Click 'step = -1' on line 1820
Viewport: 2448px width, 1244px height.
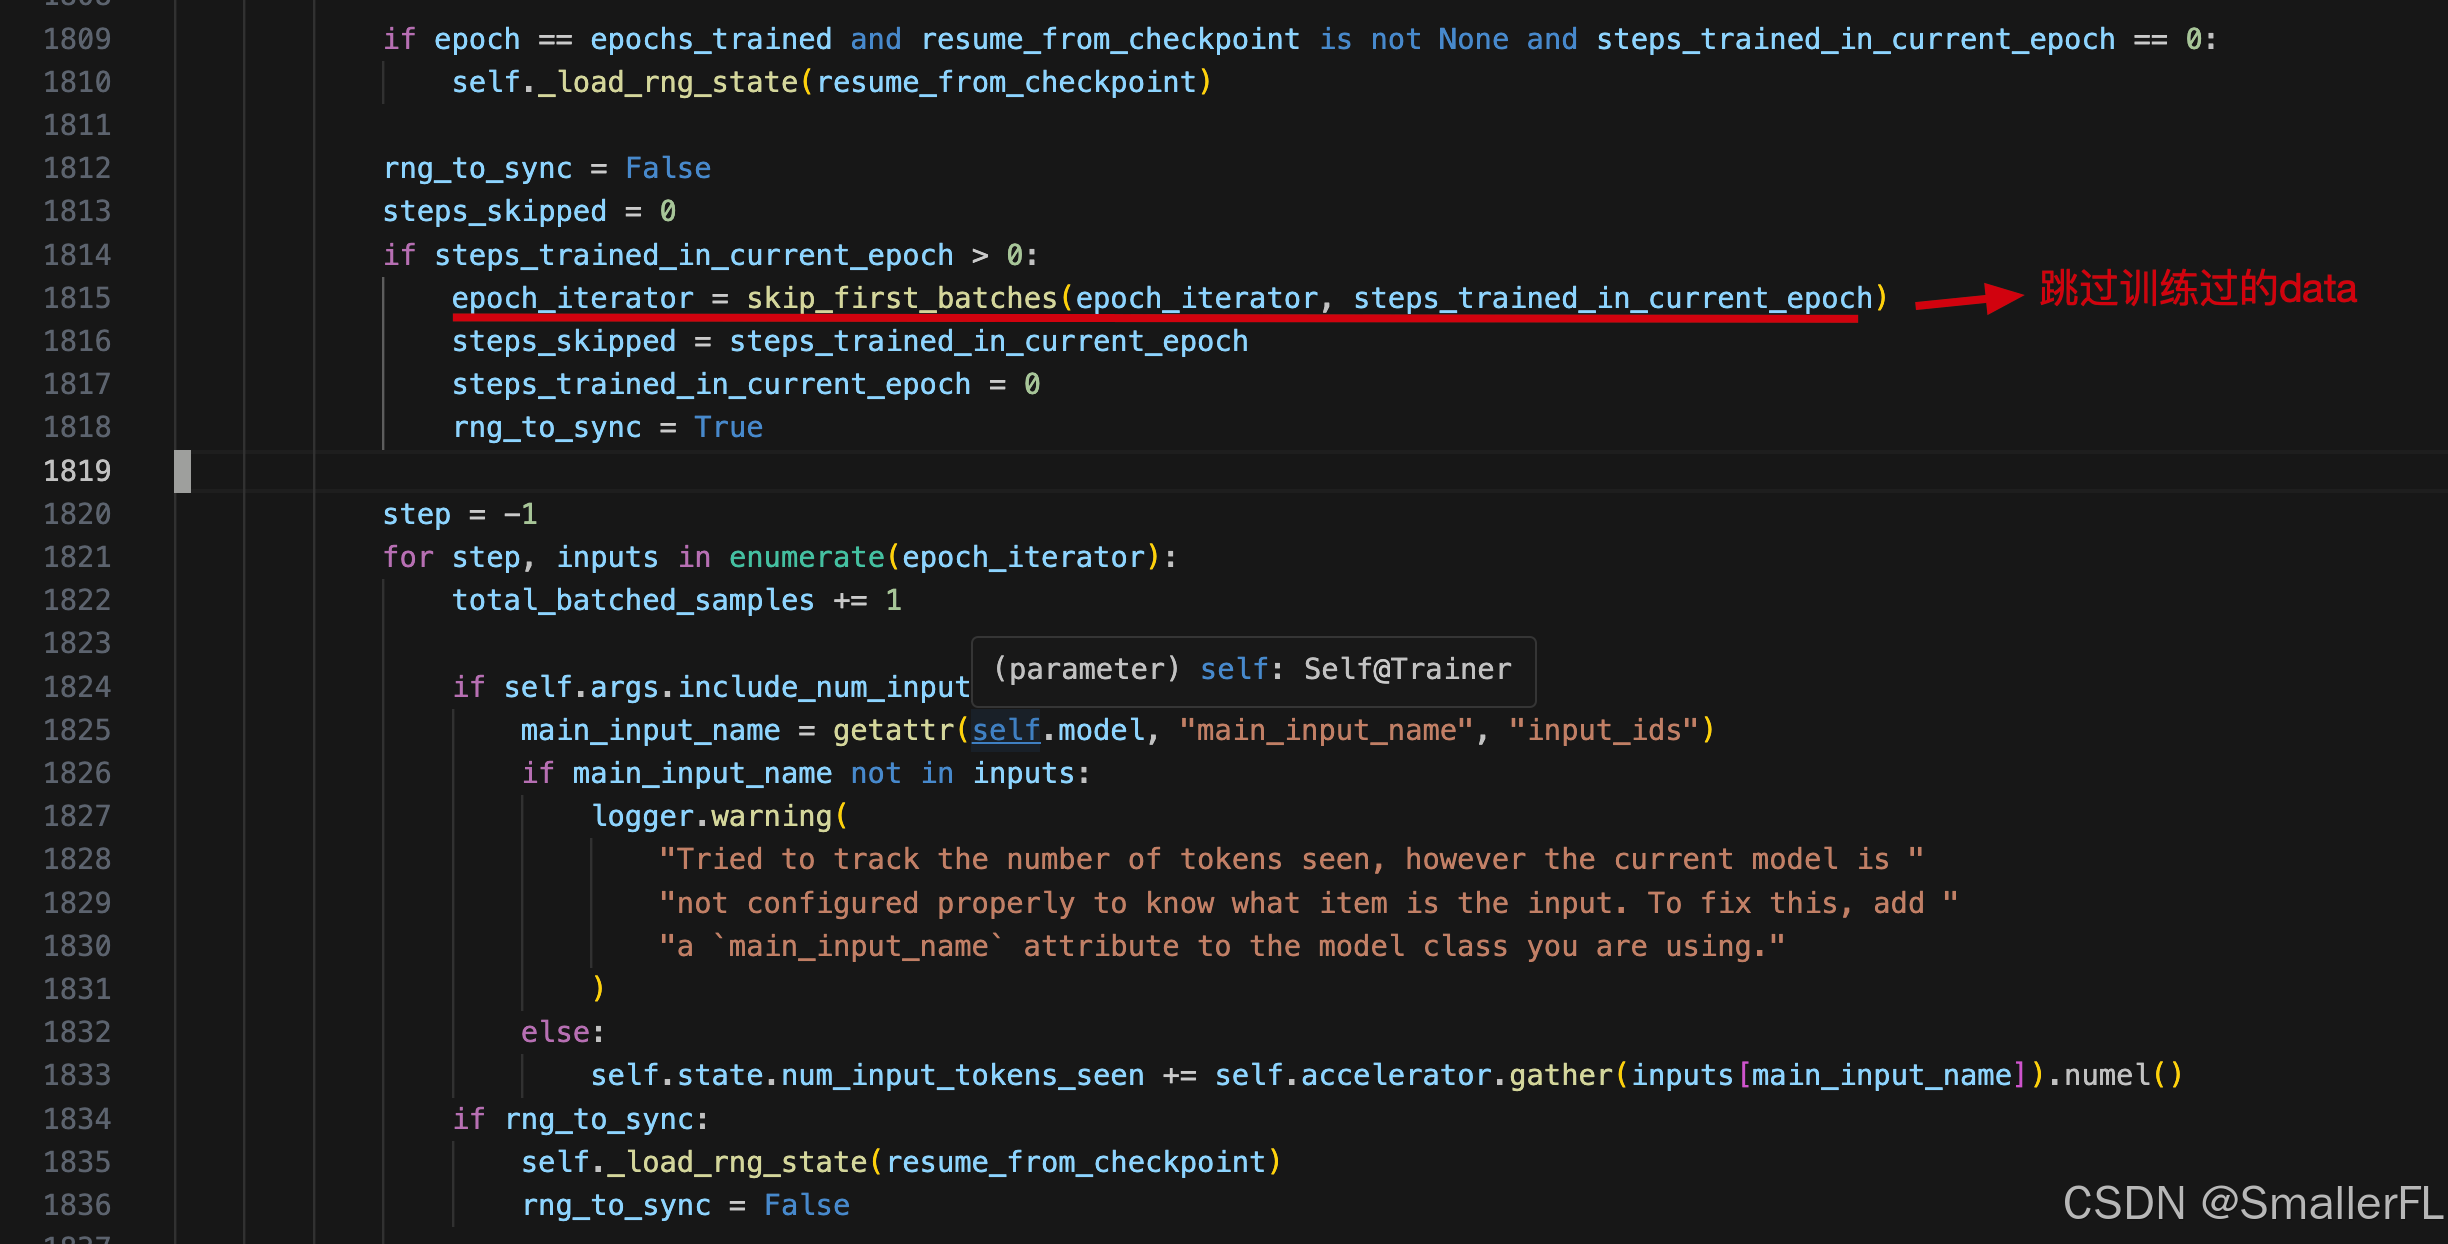pyautogui.click(x=460, y=514)
